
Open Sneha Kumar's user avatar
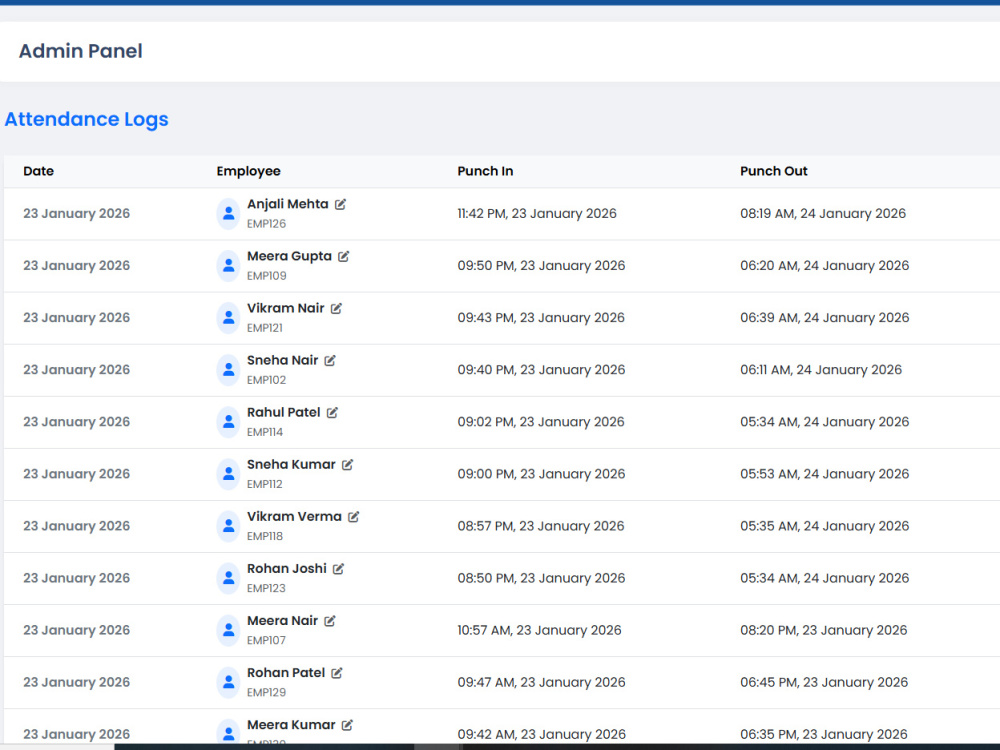[228, 474]
